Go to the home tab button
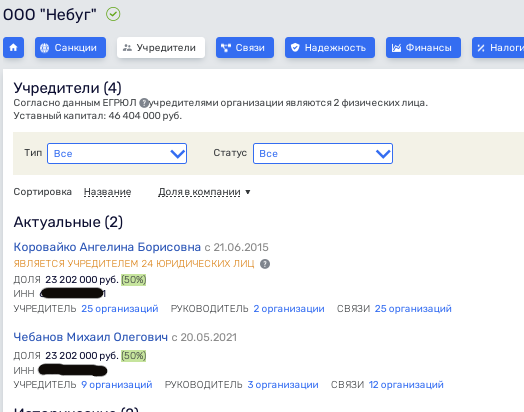The height and width of the screenshot is (412, 524). pos(13,47)
